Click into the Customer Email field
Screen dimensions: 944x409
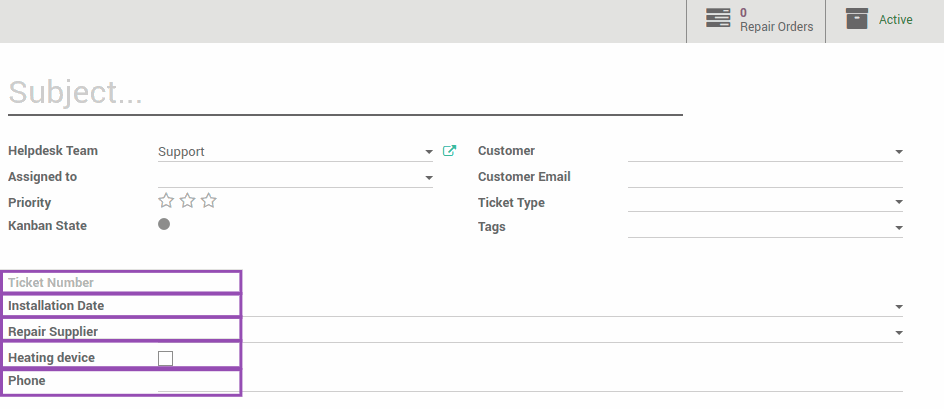(765, 177)
